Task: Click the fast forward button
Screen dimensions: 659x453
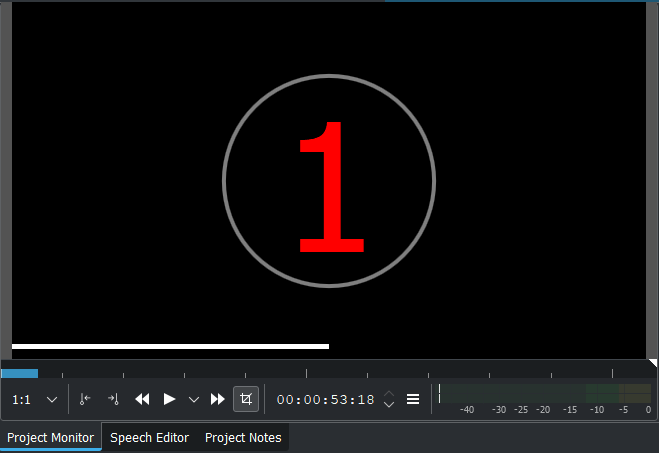Action: tap(217, 399)
